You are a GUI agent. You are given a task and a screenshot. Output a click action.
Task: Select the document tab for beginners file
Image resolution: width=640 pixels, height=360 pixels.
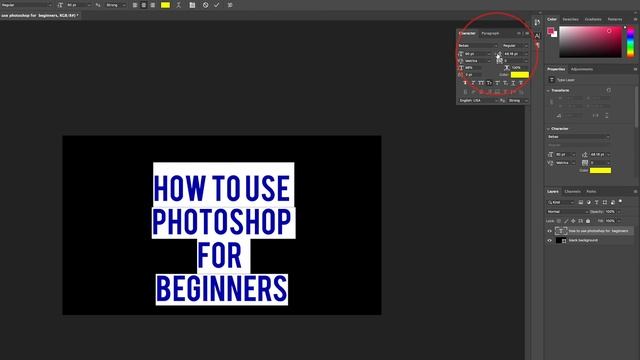coord(40,16)
